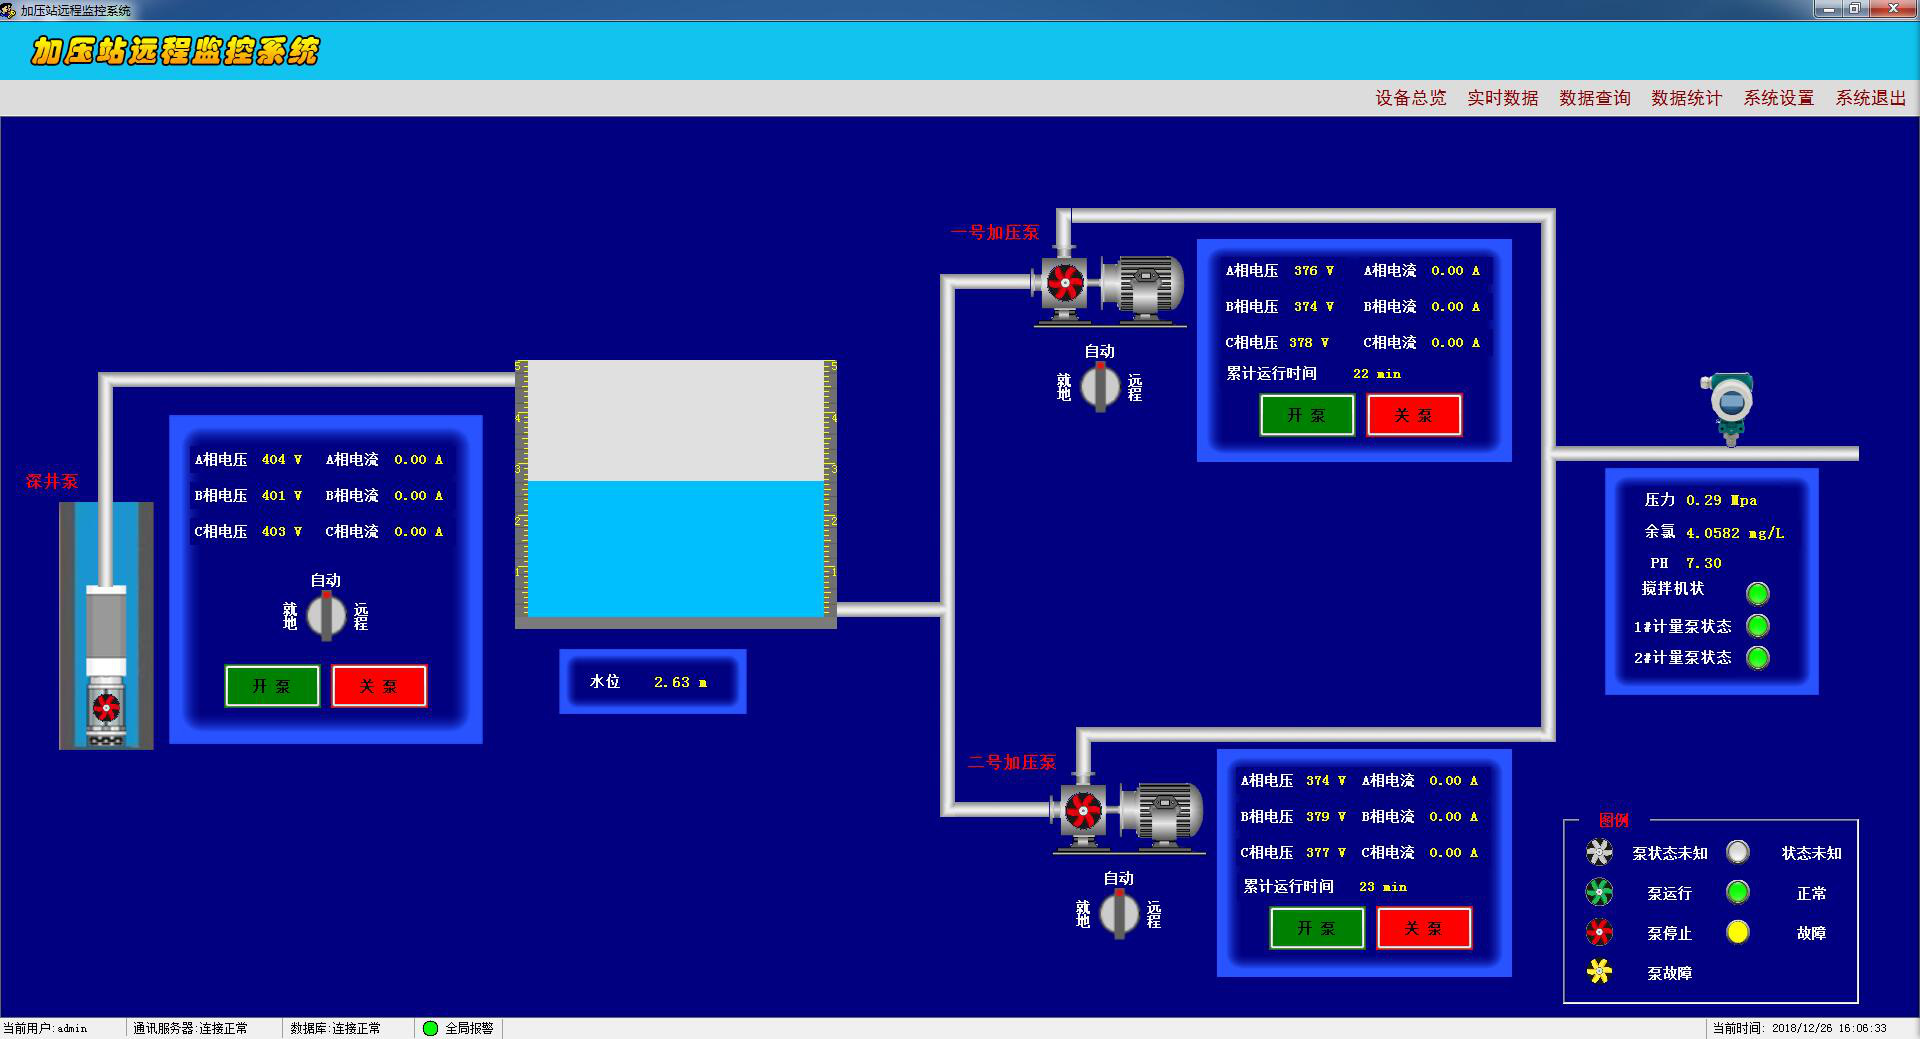
Task: Open the 数据统计 menu
Action: click(1686, 98)
